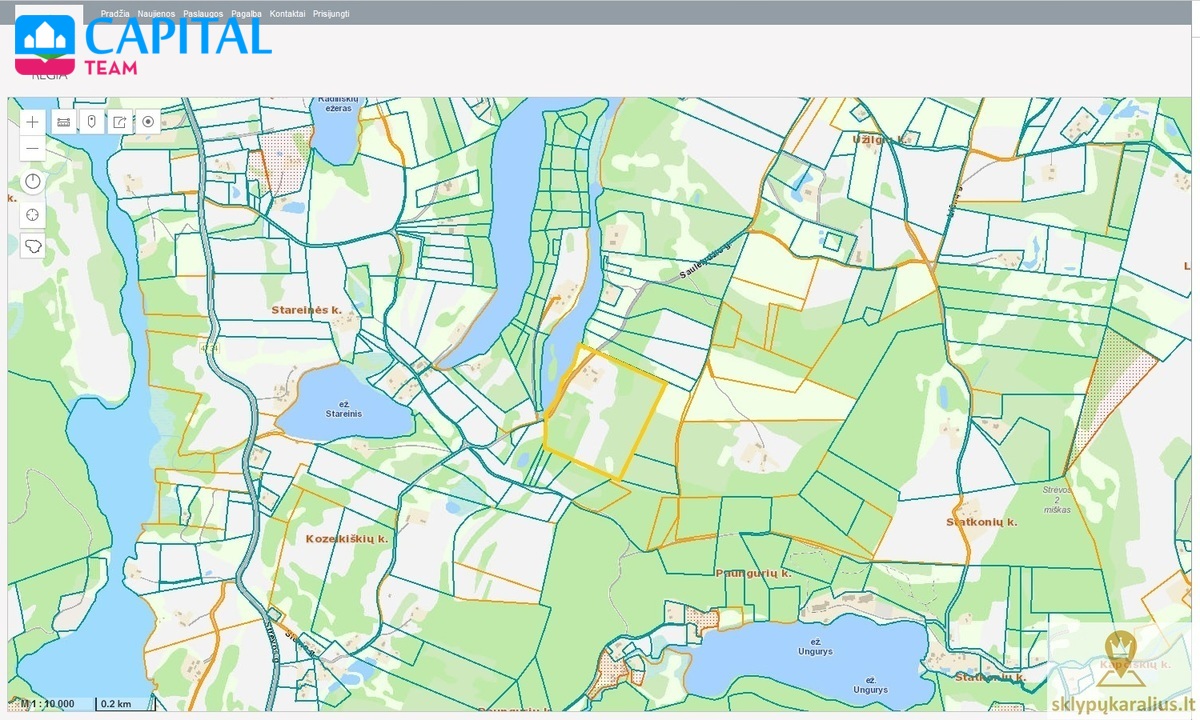
Task: Show full Lithuania extent outline button
Action: pyautogui.click(x=33, y=246)
